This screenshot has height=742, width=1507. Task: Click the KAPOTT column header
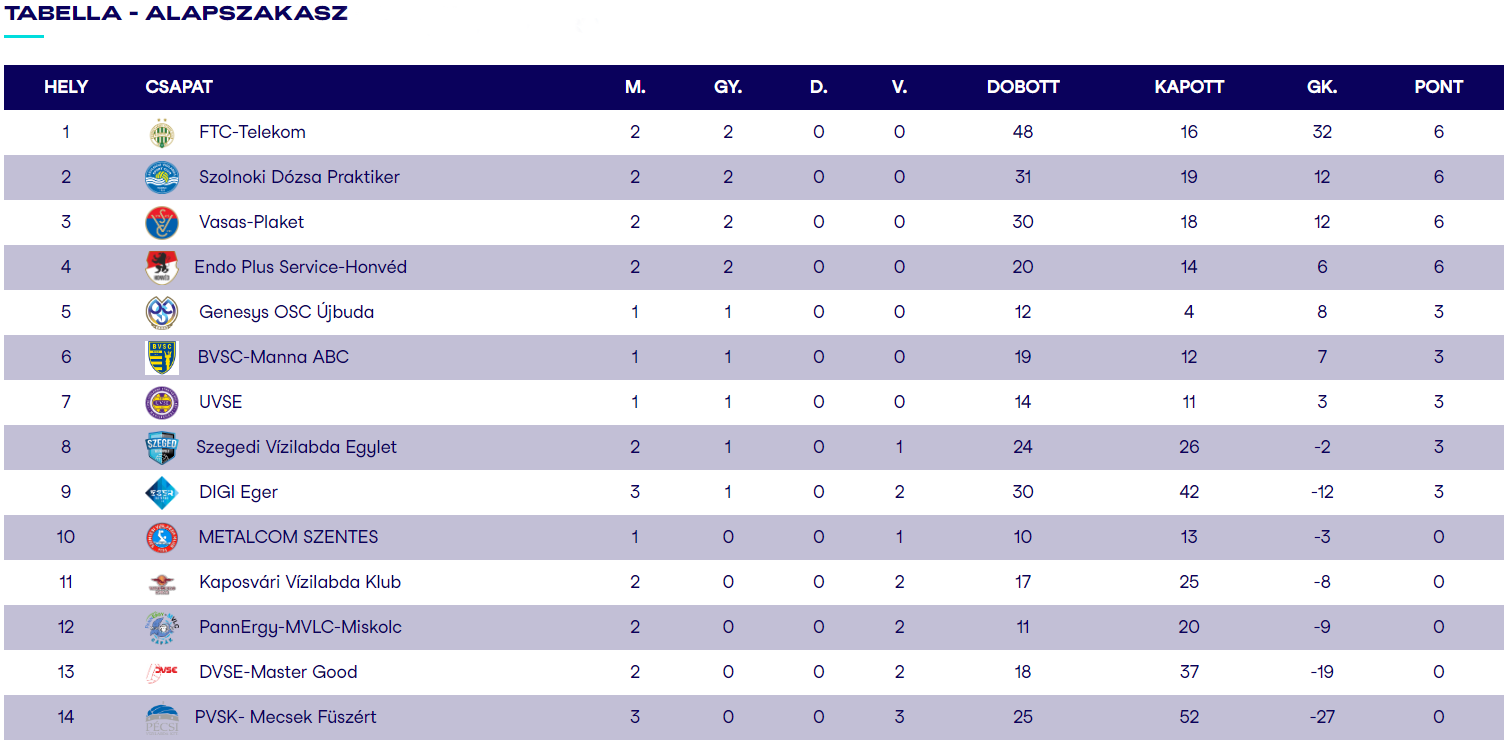(x=1188, y=87)
